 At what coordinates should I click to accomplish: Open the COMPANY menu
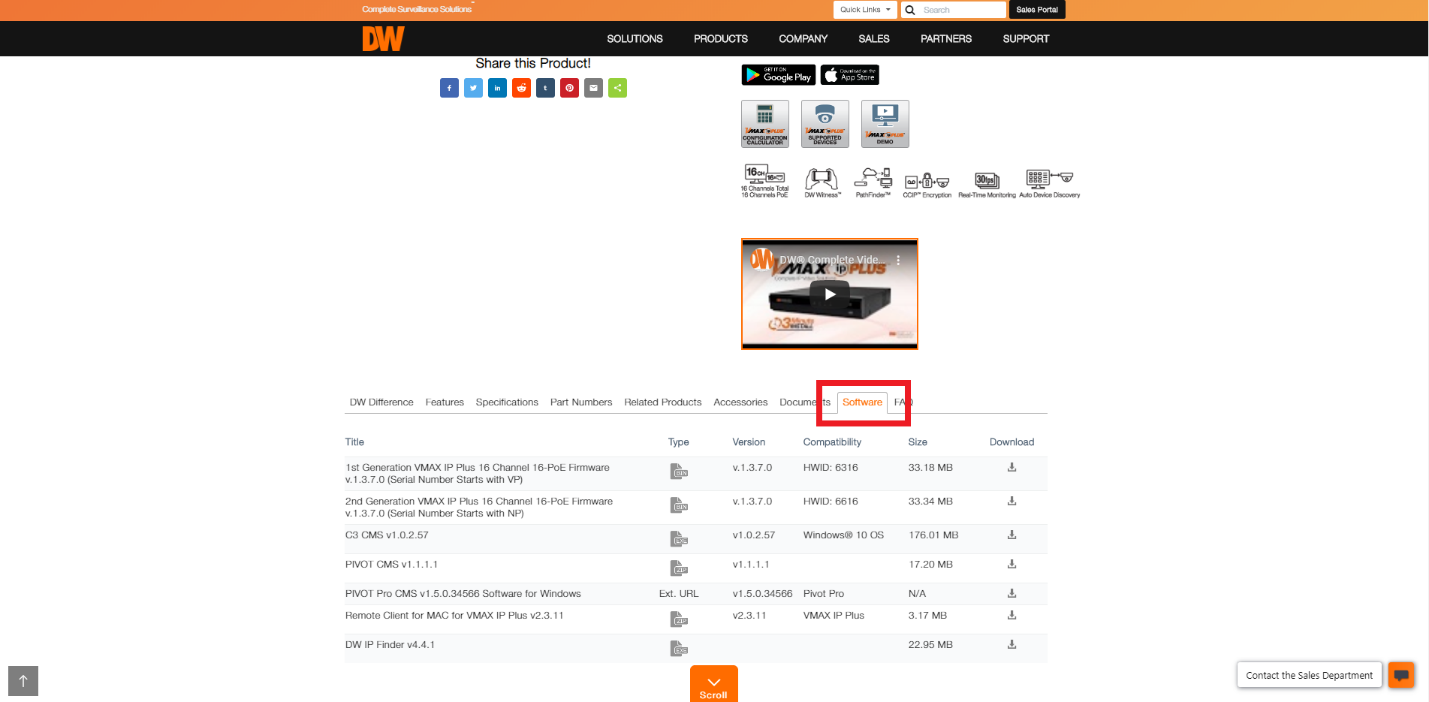pyautogui.click(x=803, y=39)
